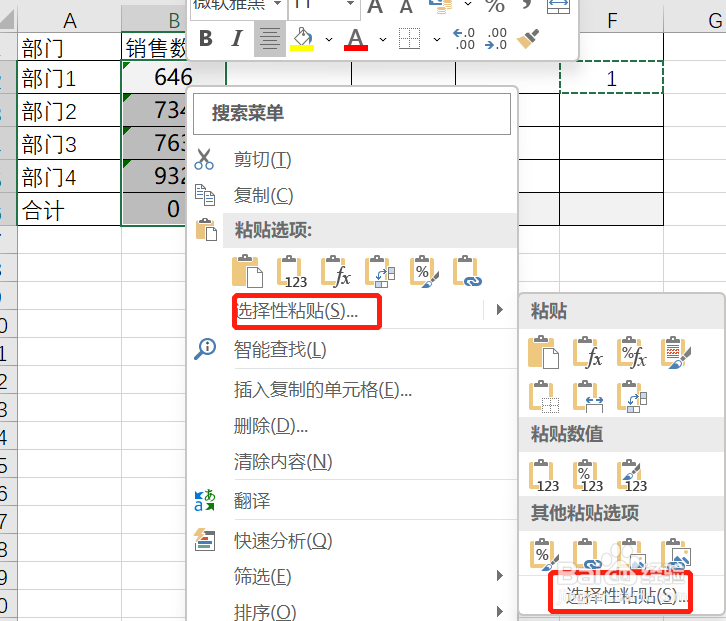The image size is (726, 621).
Task: Click Values & Source Formatting icon under 粘贴数值
Action: 632,475
